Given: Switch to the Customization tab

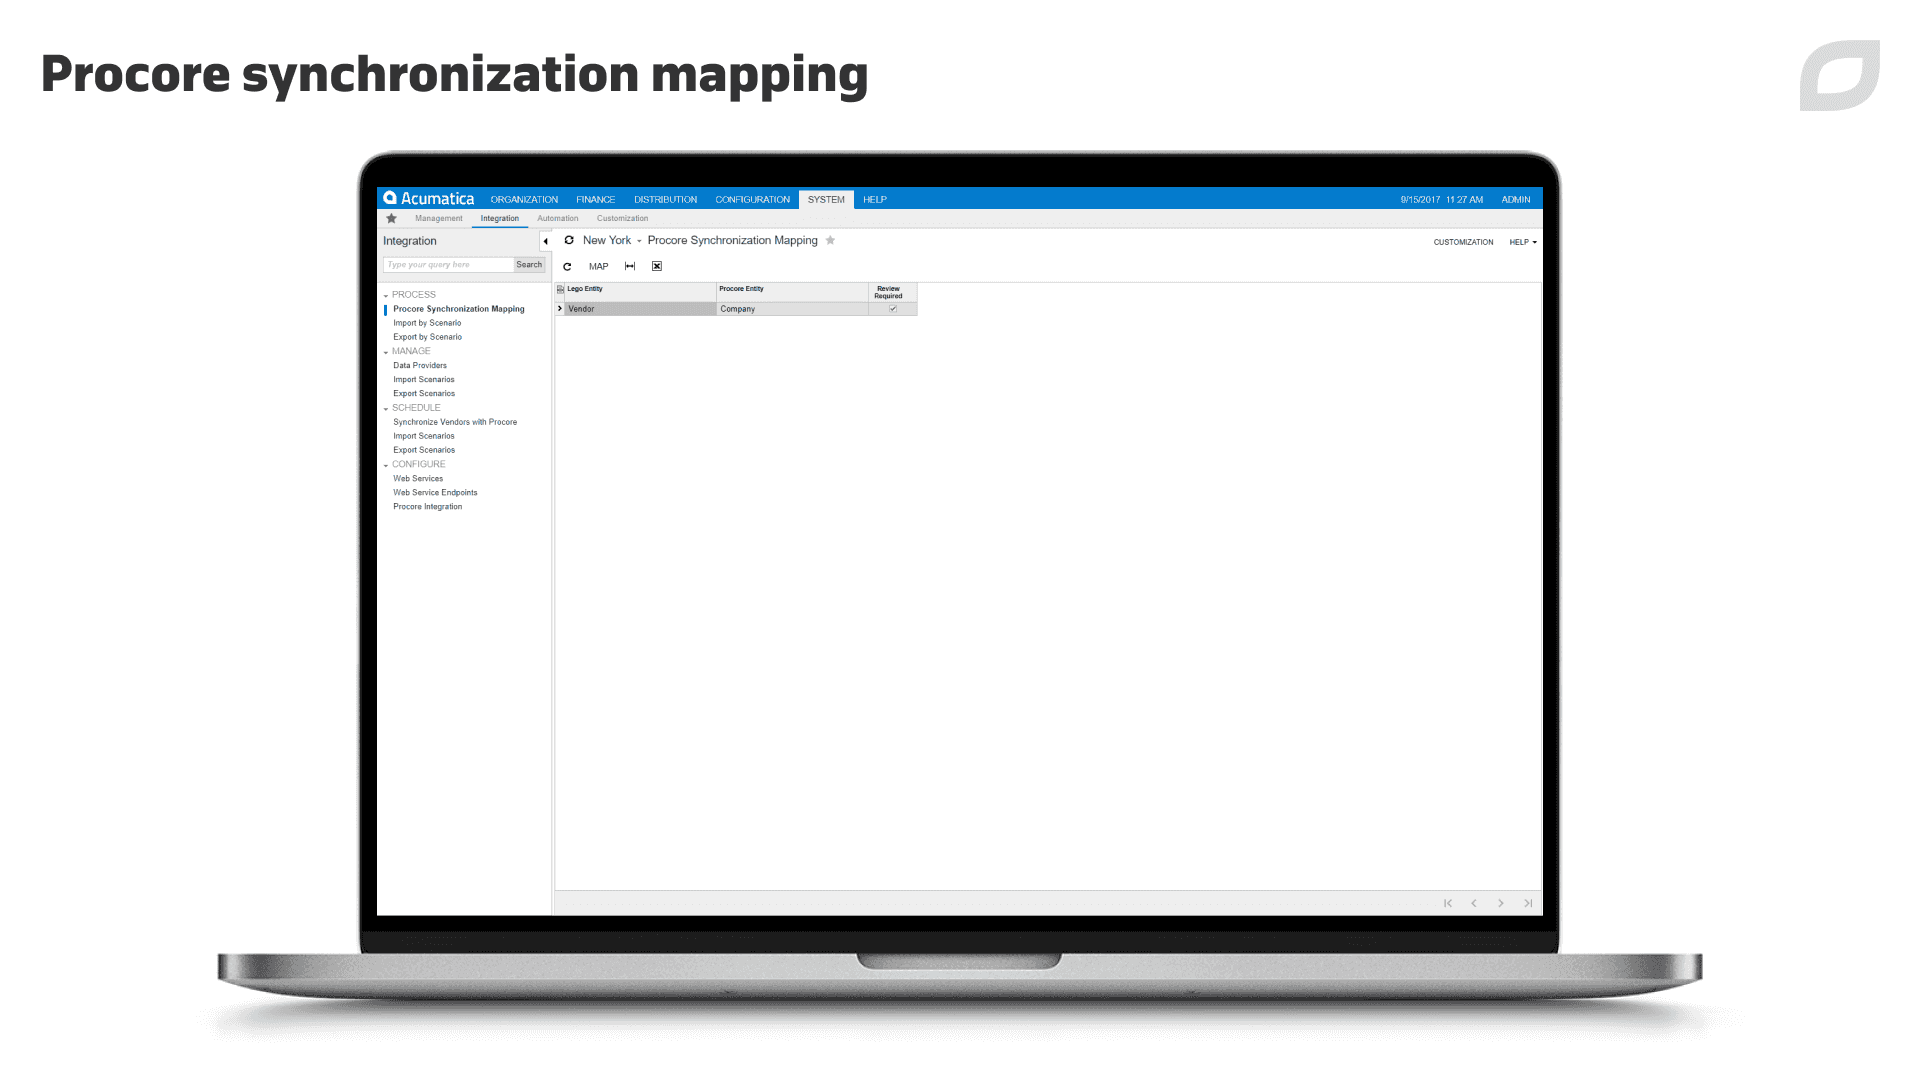Looking at the screenshot, I should (622, 218).
